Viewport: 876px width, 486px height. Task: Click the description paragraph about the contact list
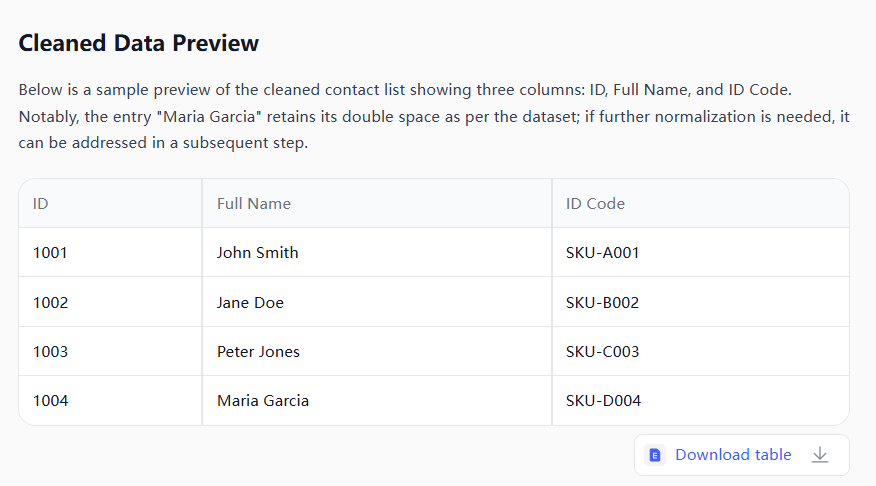(x=434, y=117)
